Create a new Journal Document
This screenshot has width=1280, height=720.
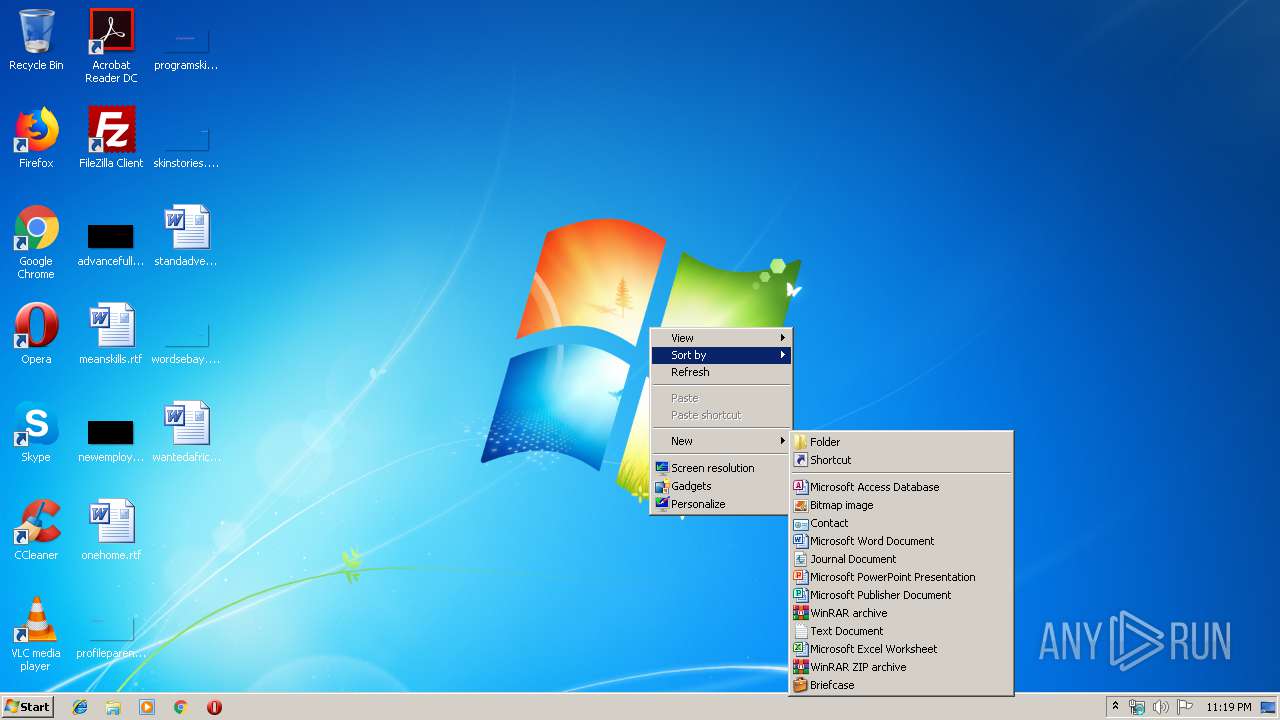tap(901, 559)
